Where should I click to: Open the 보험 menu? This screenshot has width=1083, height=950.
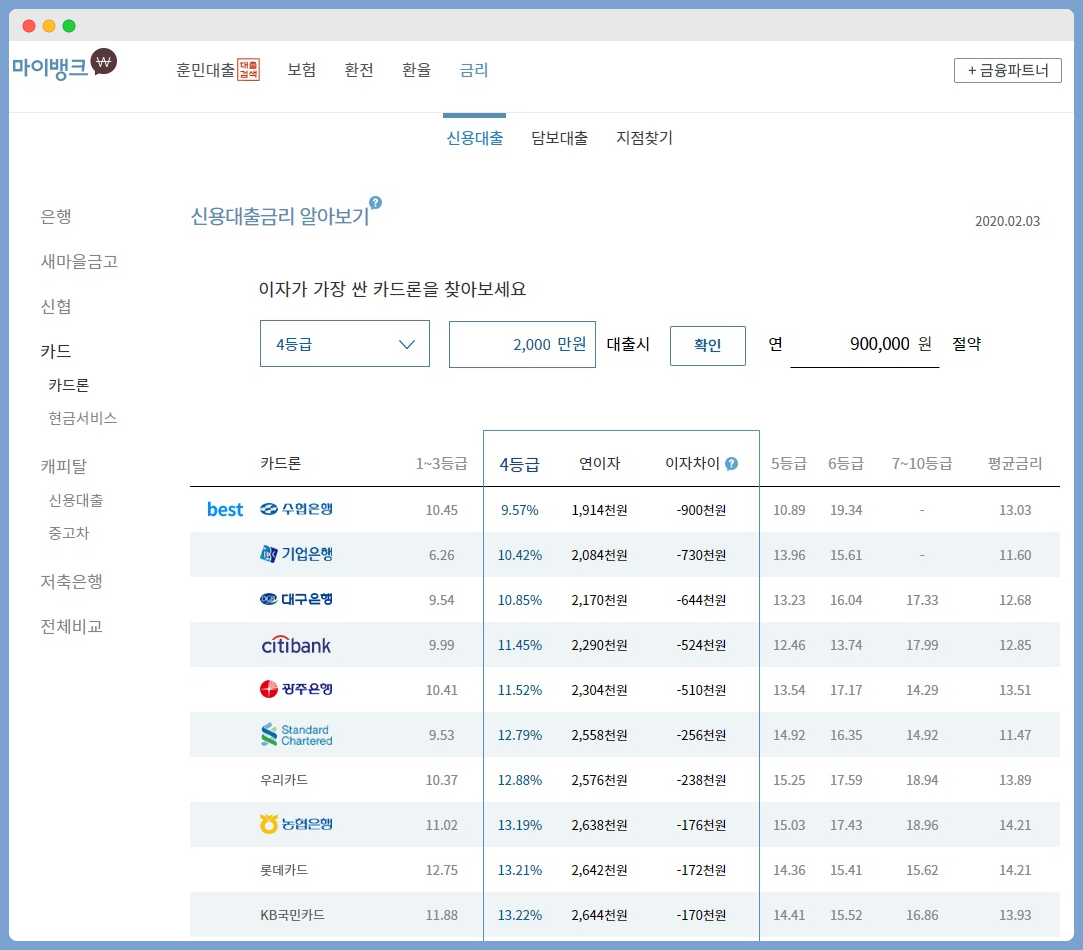tap(302, 70)
